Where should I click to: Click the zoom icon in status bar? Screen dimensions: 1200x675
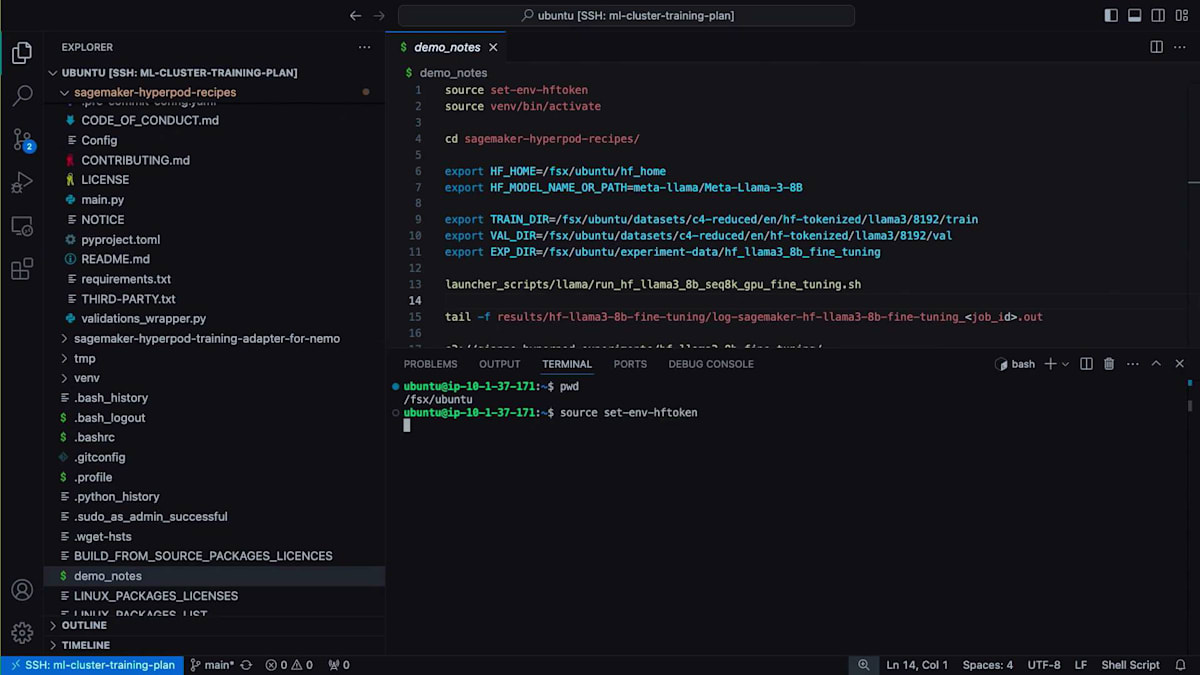coord(864,665)
